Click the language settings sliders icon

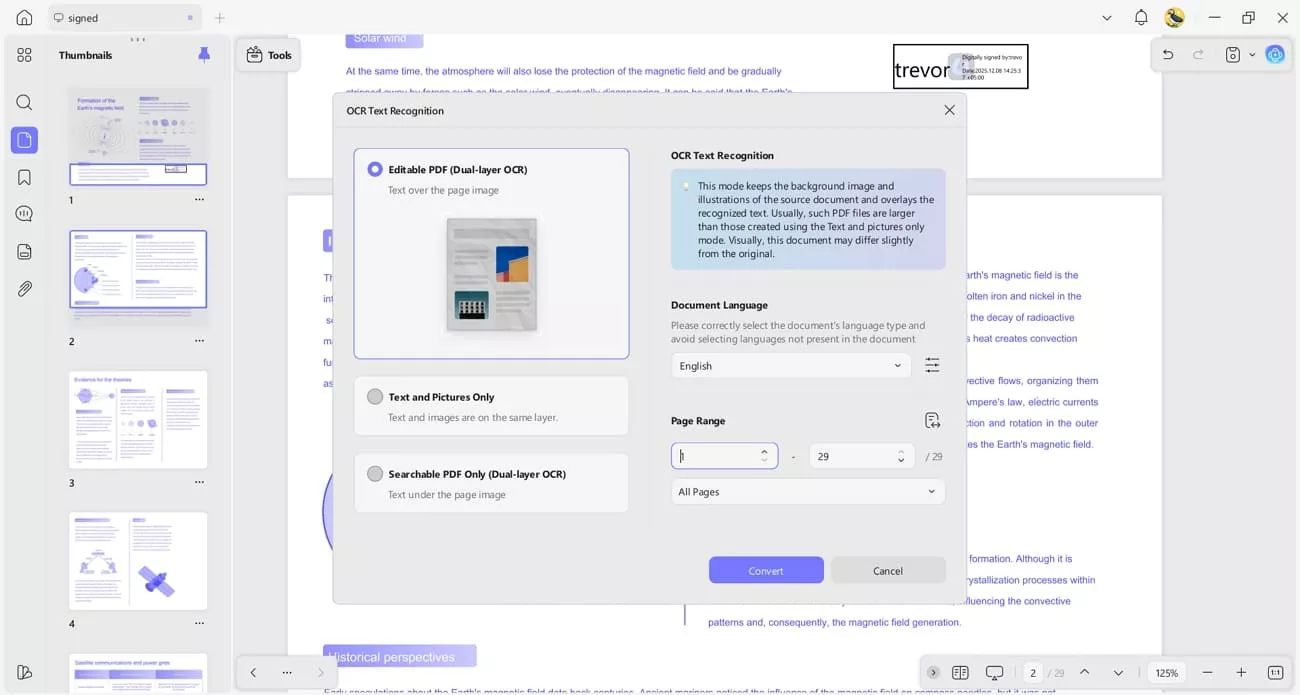[x=932, y=366]
